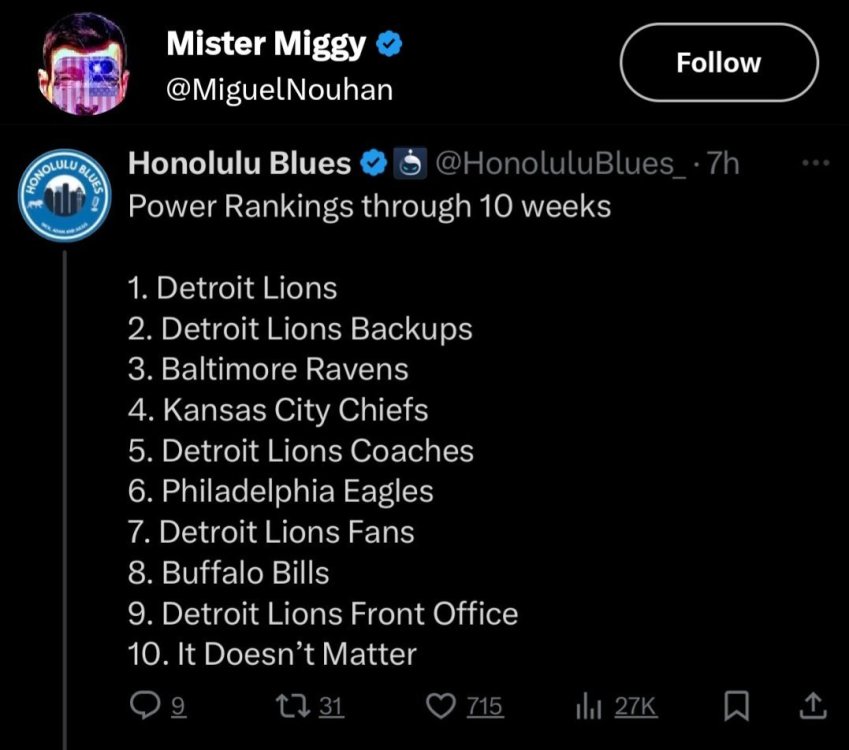
Task: Click the 715 likes count
Action: click(484, 706)
